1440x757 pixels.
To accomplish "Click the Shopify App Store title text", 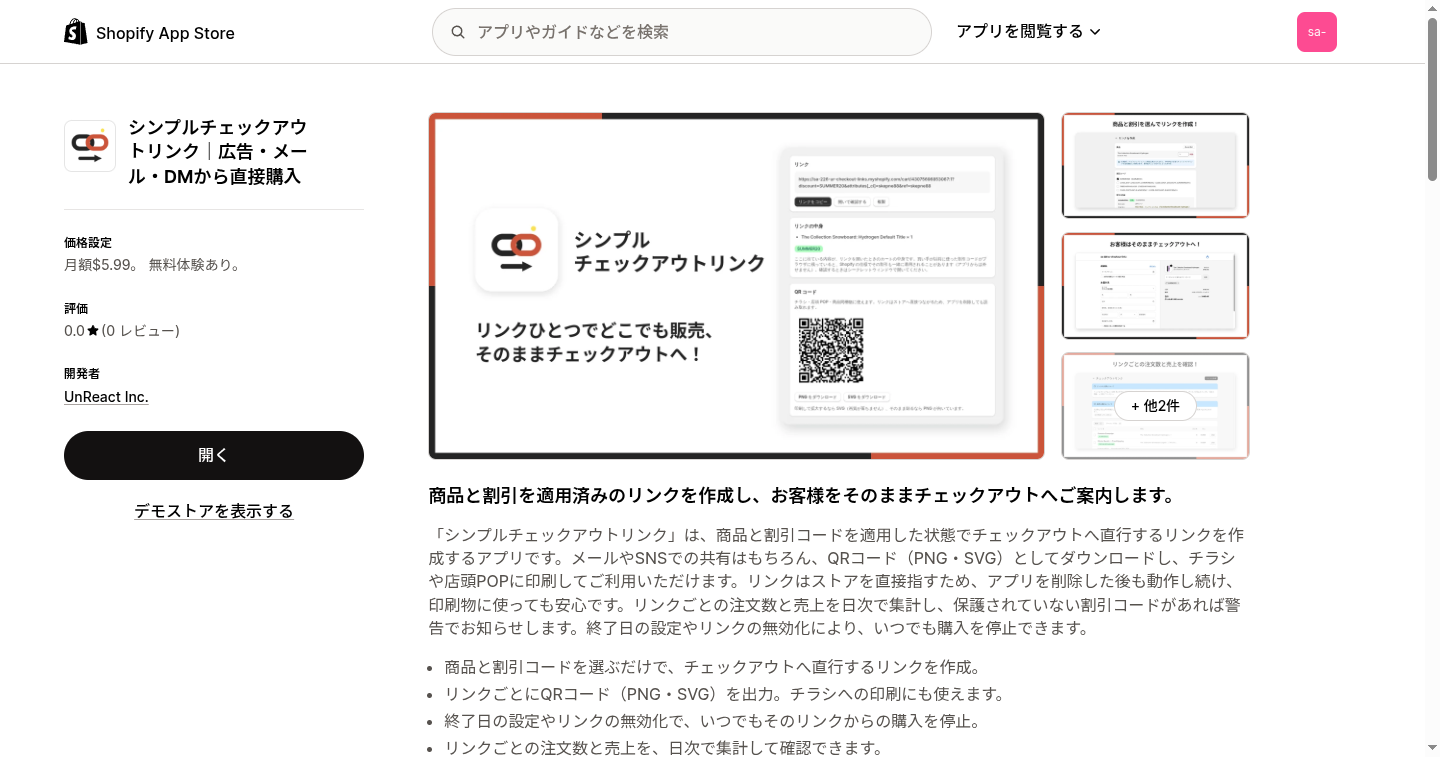I will (165, 33).
